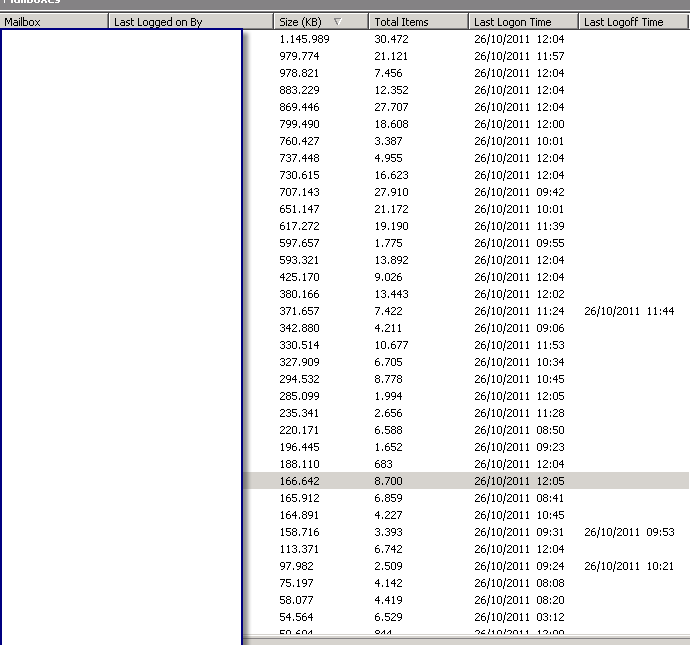Click logon time 26/10/2011 12:02
This screenshot has width=690, height=645.
pos(519,294)
